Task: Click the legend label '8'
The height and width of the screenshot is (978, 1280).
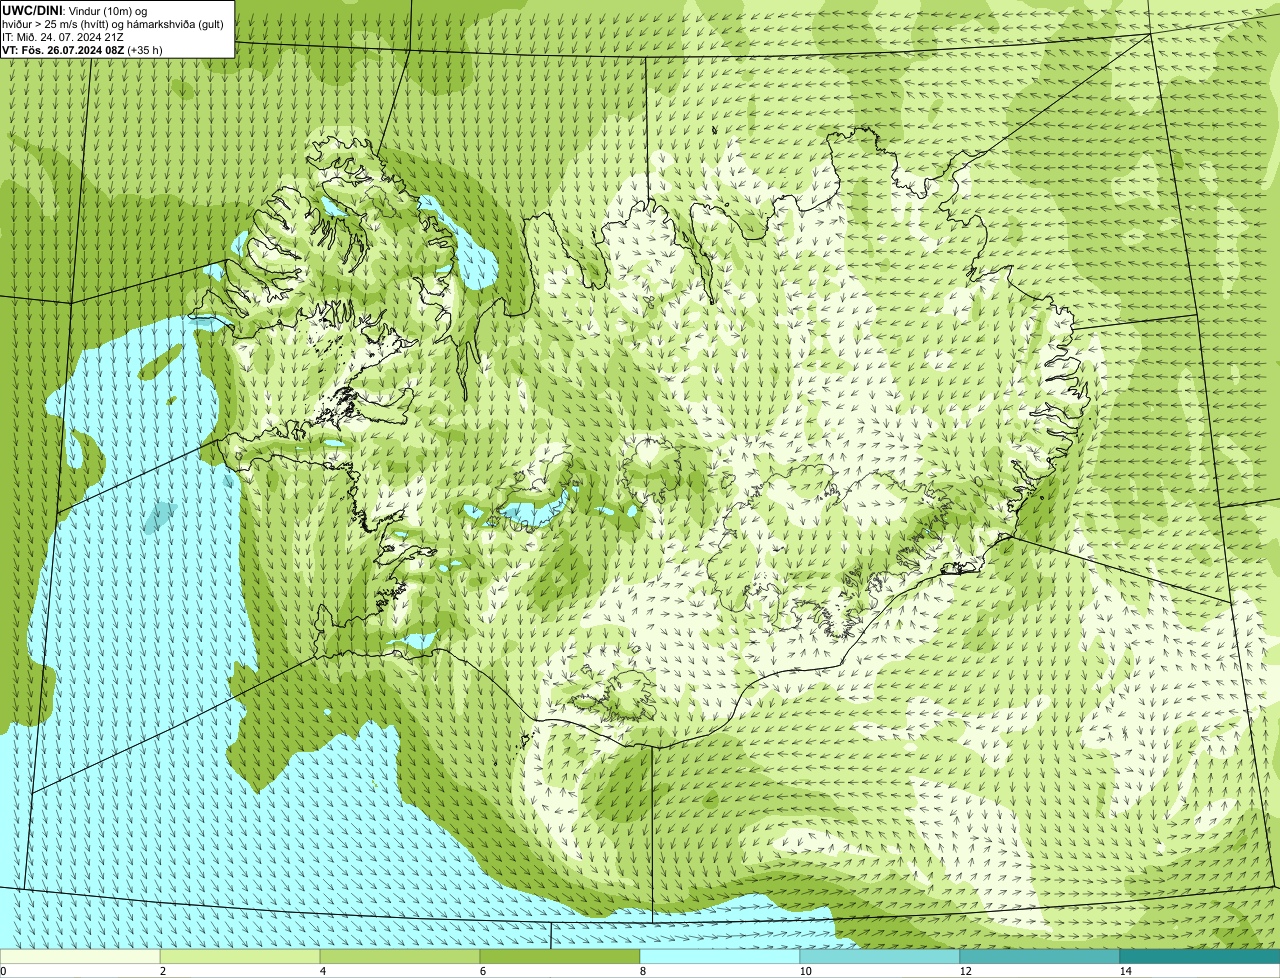Action: coord(642,971)
